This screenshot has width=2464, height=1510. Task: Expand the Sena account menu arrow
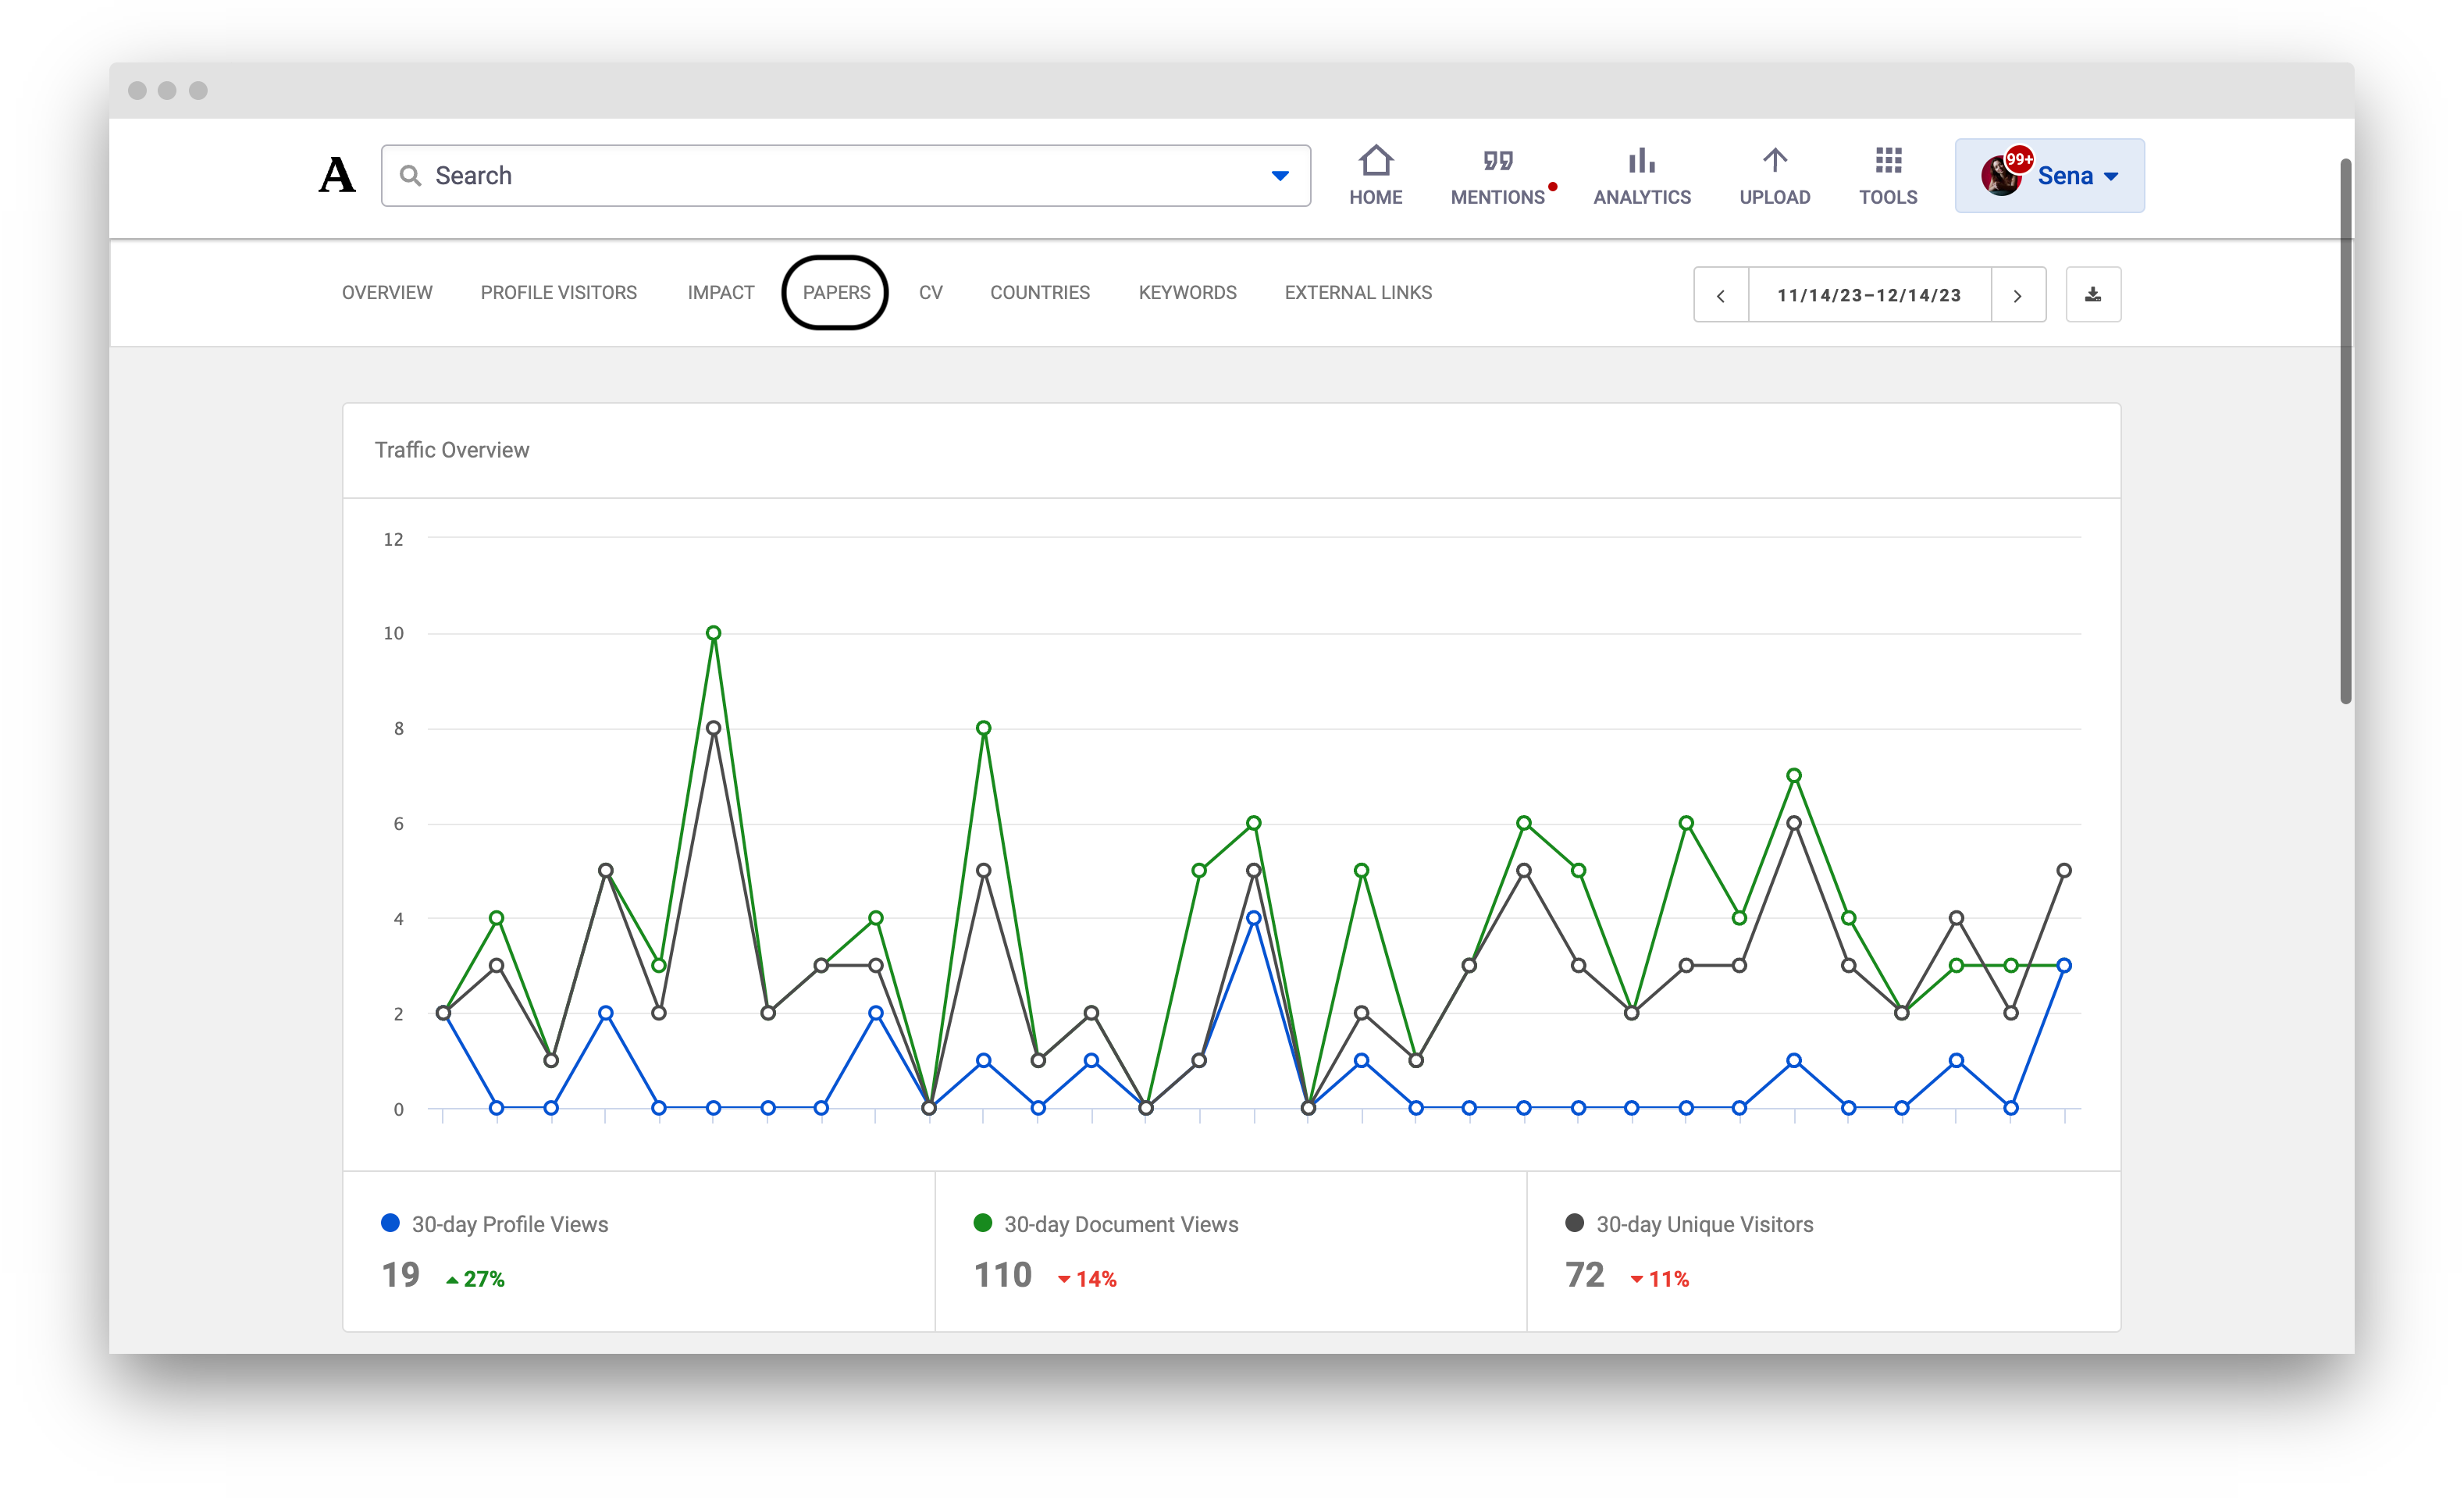2111,176
